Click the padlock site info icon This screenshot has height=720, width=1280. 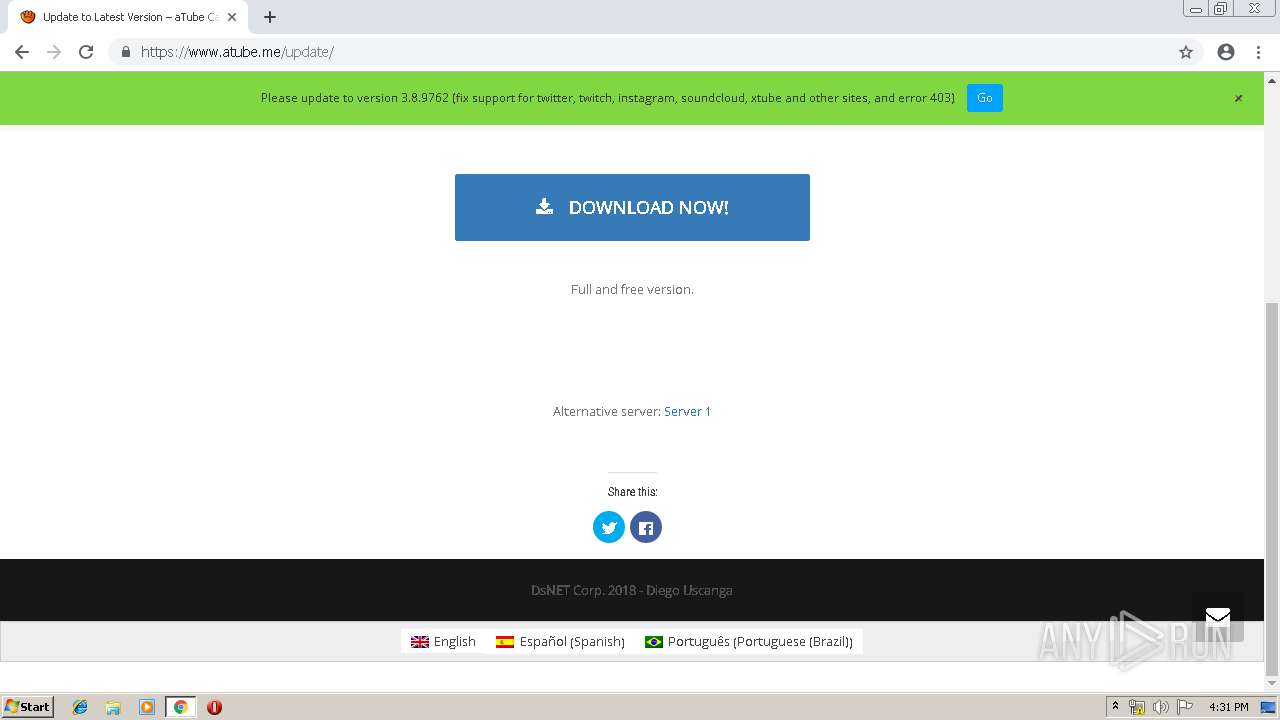[125, 52]
